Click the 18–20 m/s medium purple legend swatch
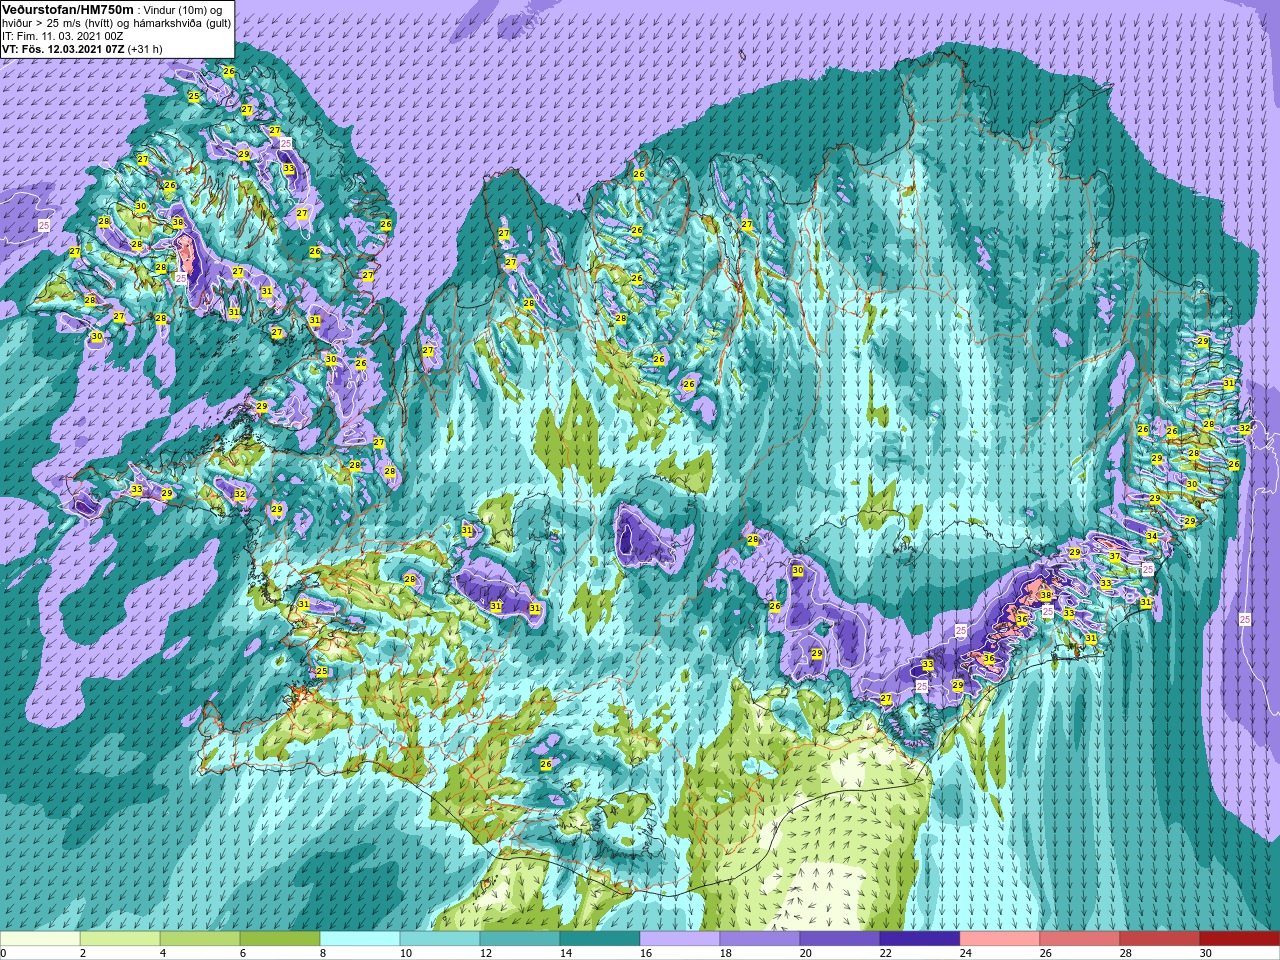Screen dimensions: 1280x960 (x=760, y=939)
